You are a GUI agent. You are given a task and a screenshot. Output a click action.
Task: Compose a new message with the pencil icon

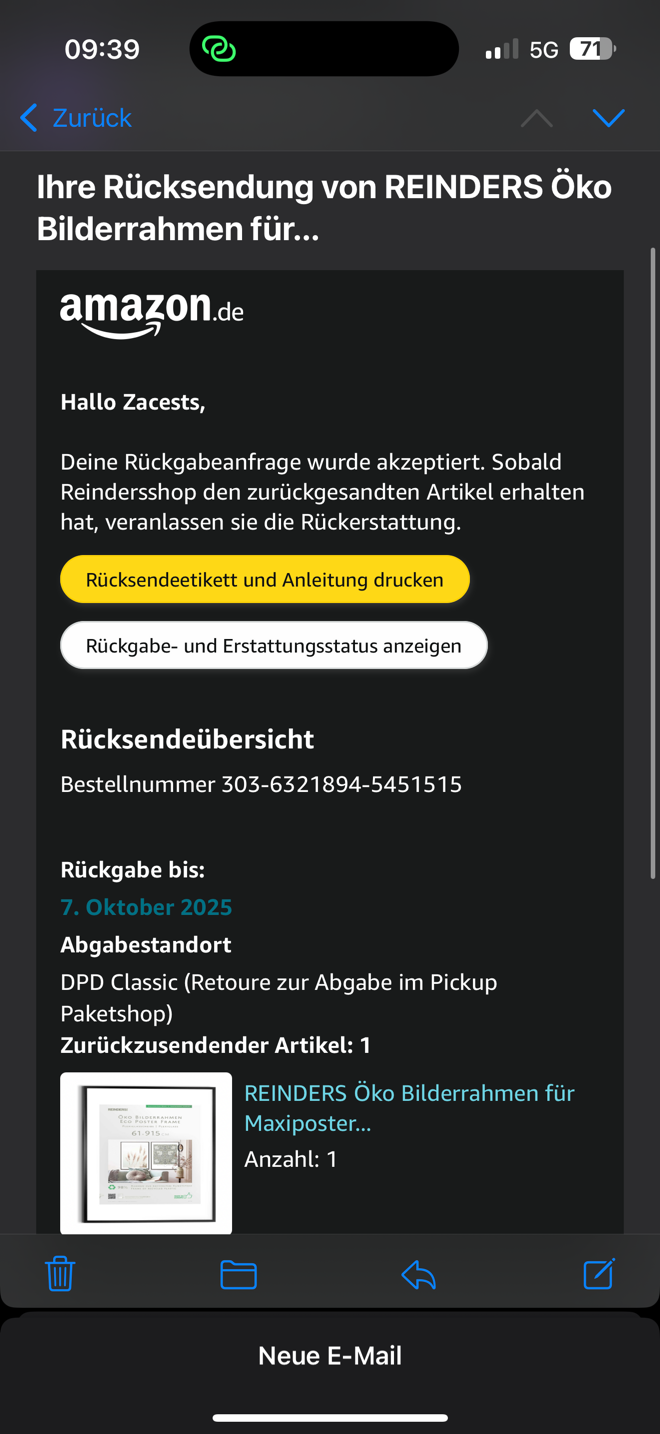598,1273
